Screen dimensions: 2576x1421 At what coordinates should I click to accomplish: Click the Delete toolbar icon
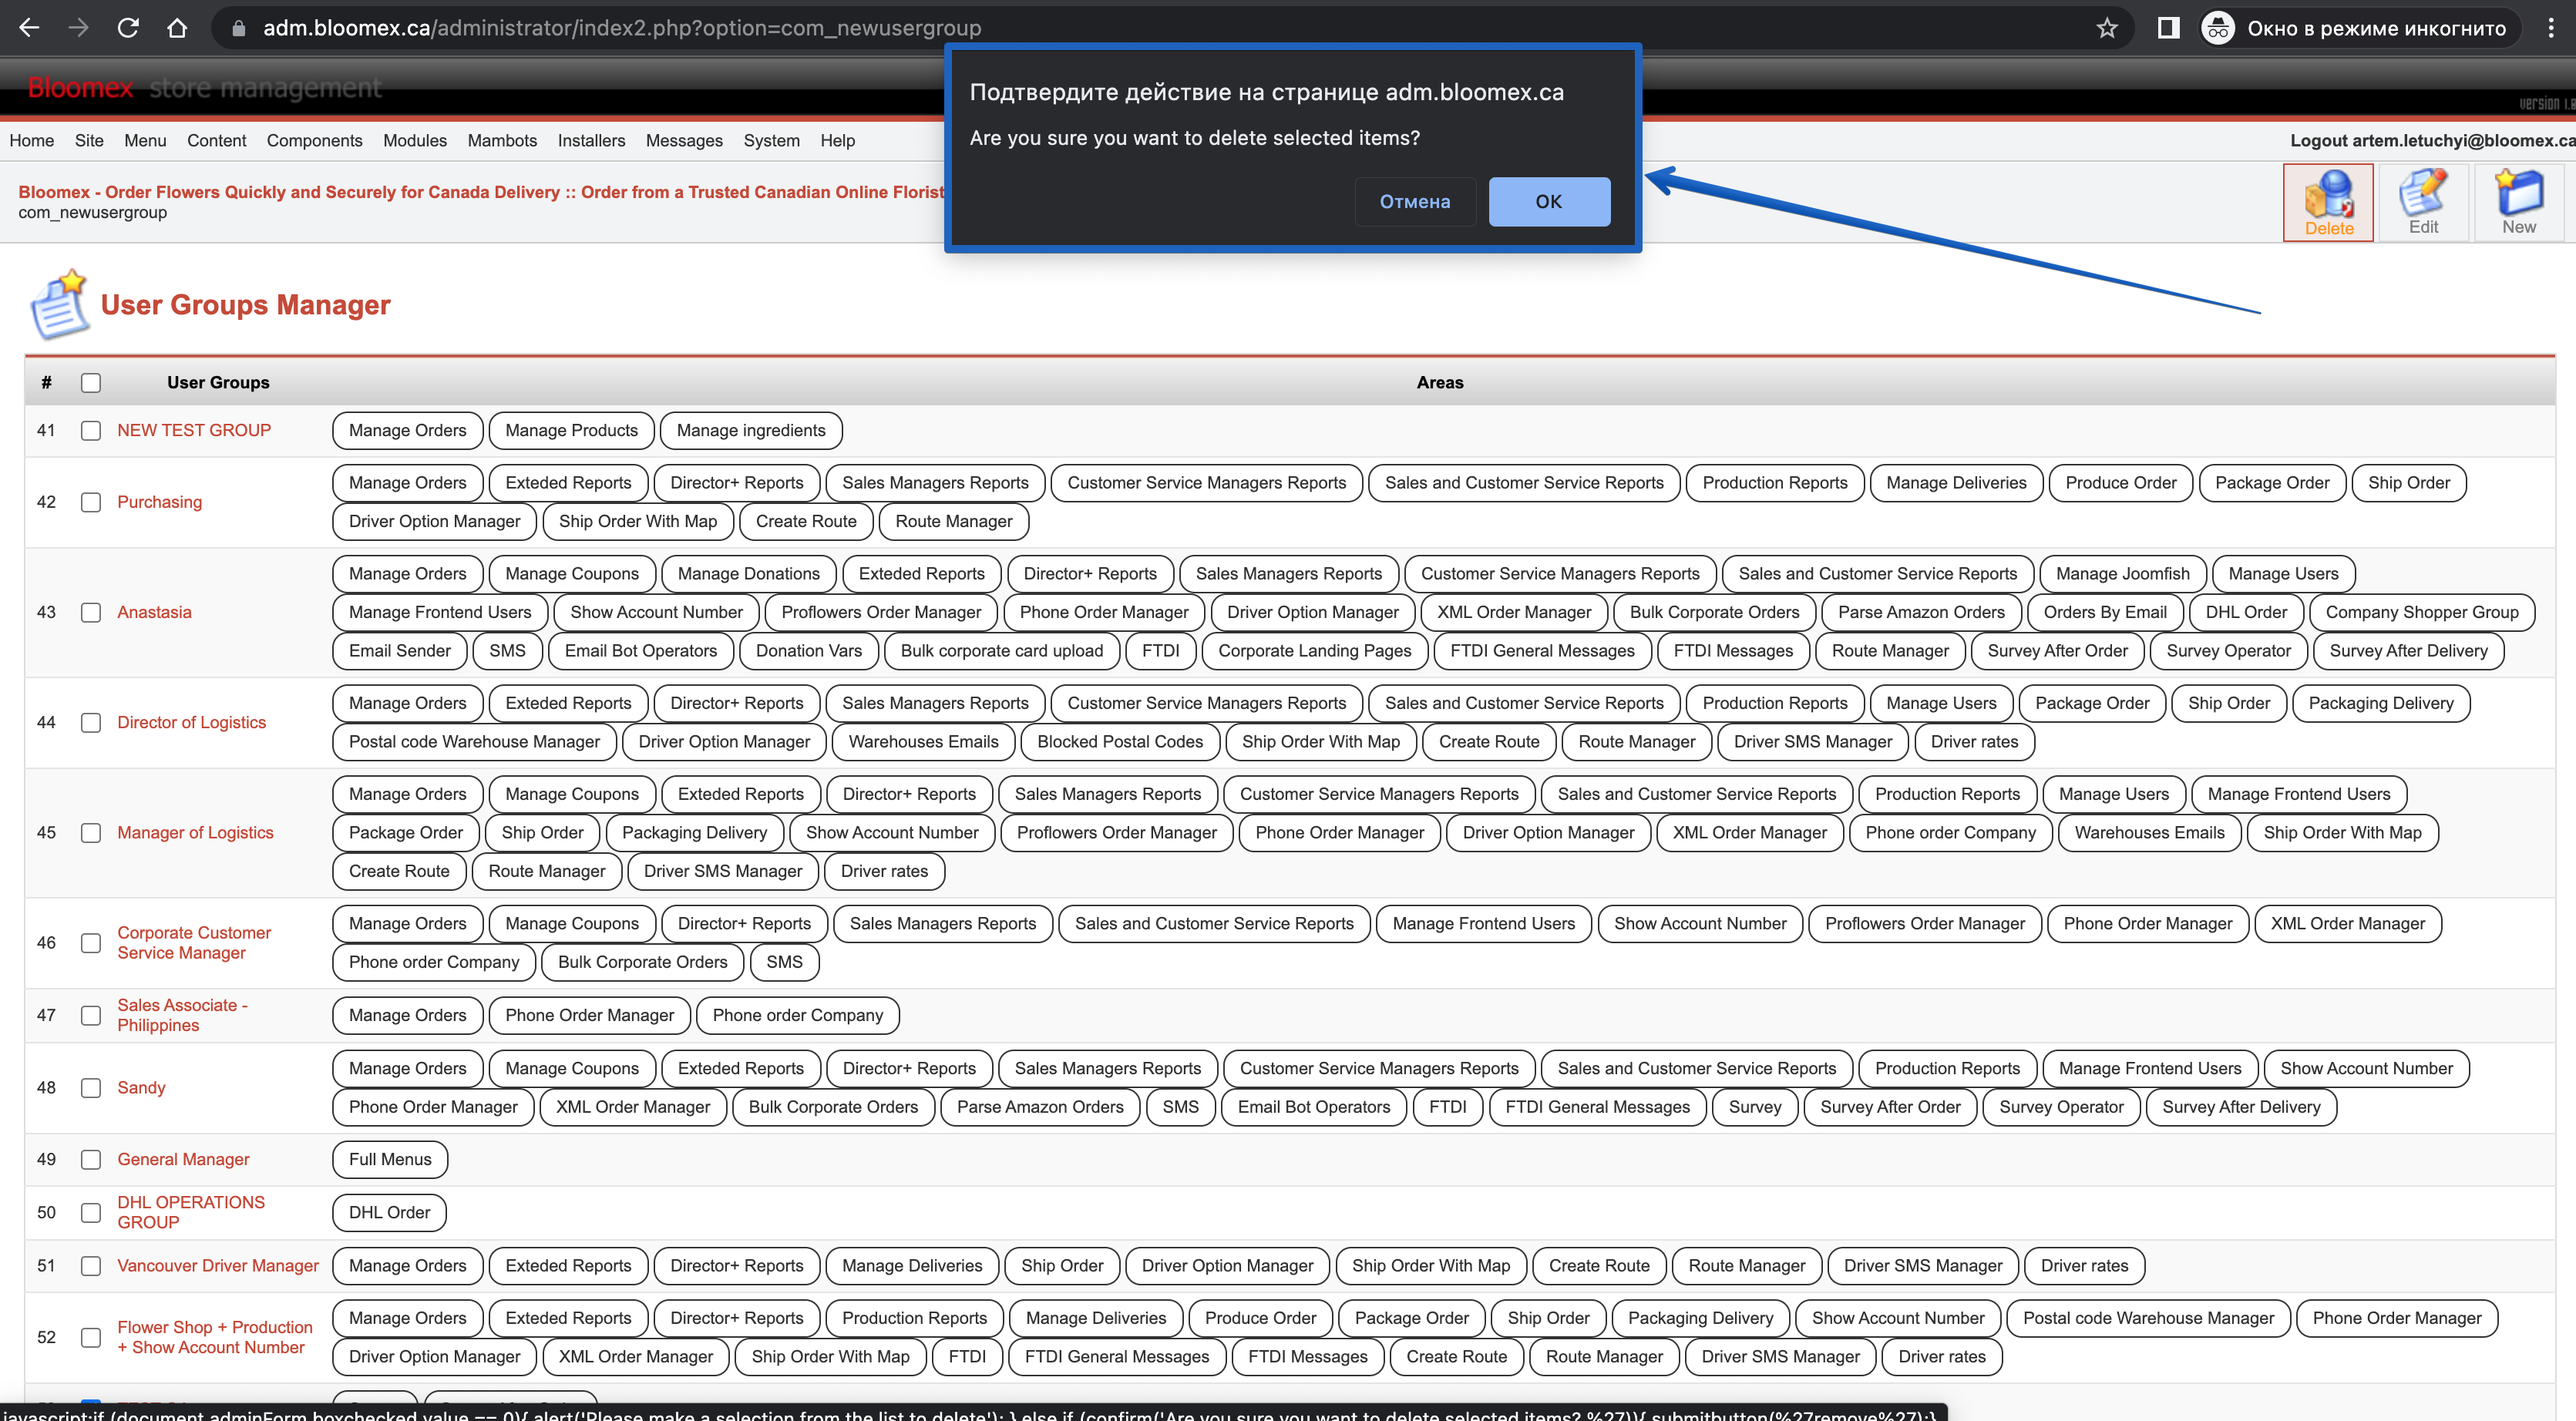point(2328,202)
